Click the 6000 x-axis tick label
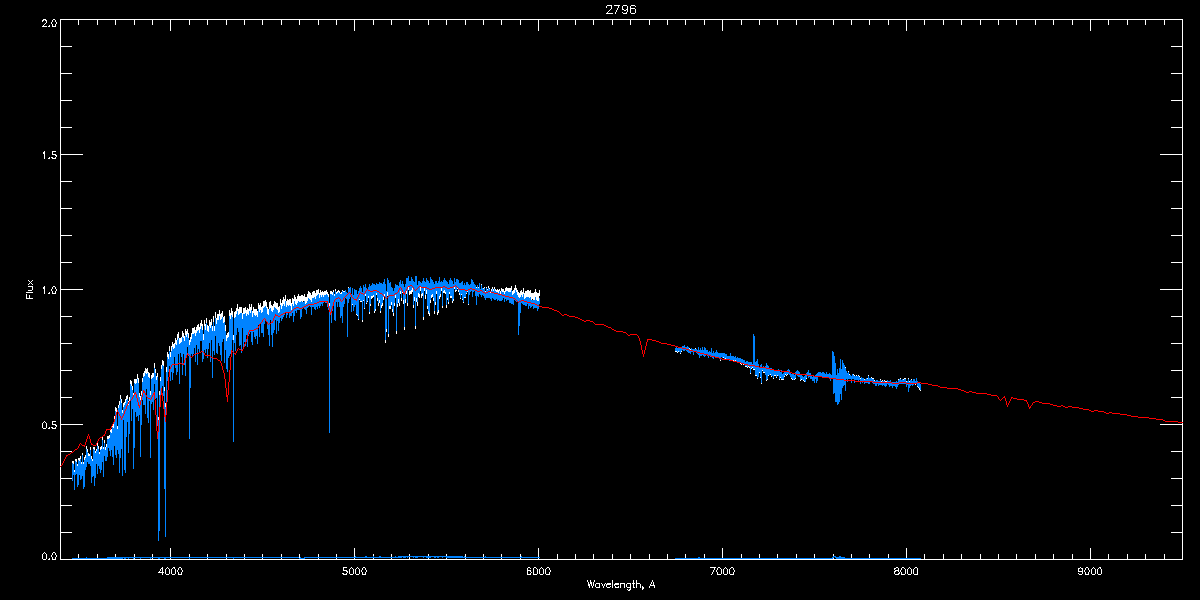Screen dimensions: 1200x600 coord(538,571)
